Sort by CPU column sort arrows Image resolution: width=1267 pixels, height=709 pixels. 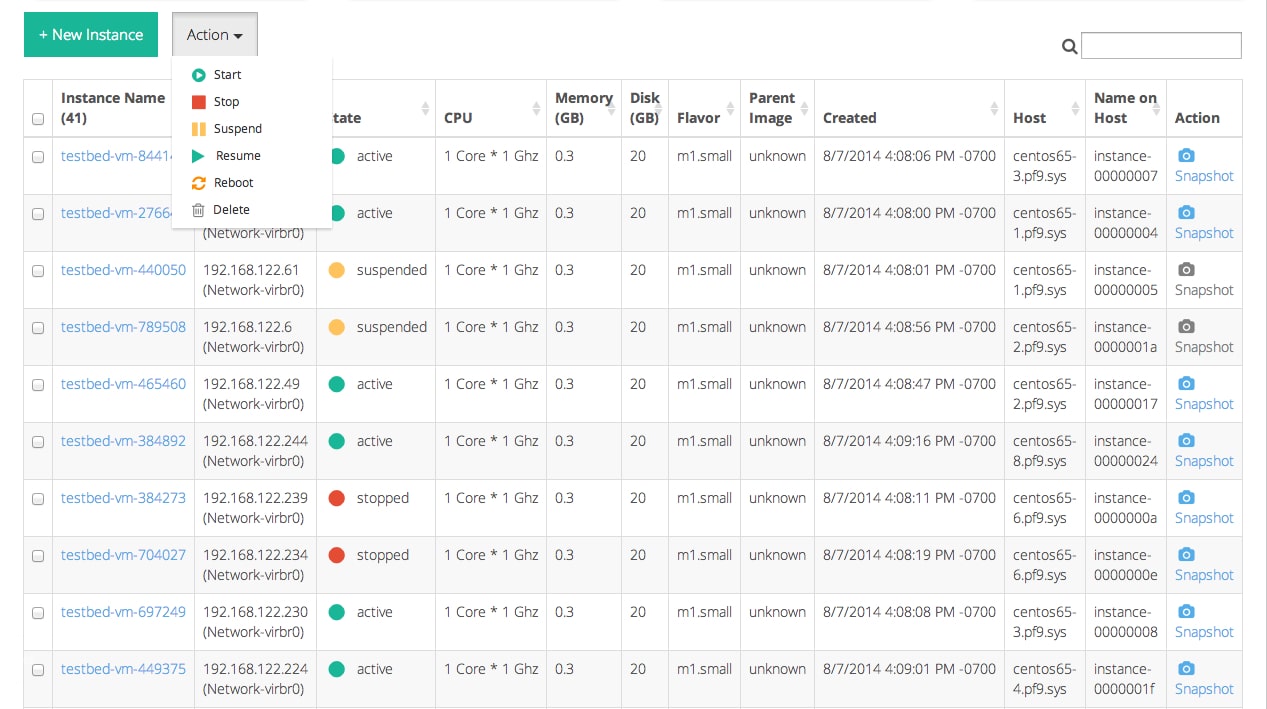pyautogui.click(x=536, y=108)
